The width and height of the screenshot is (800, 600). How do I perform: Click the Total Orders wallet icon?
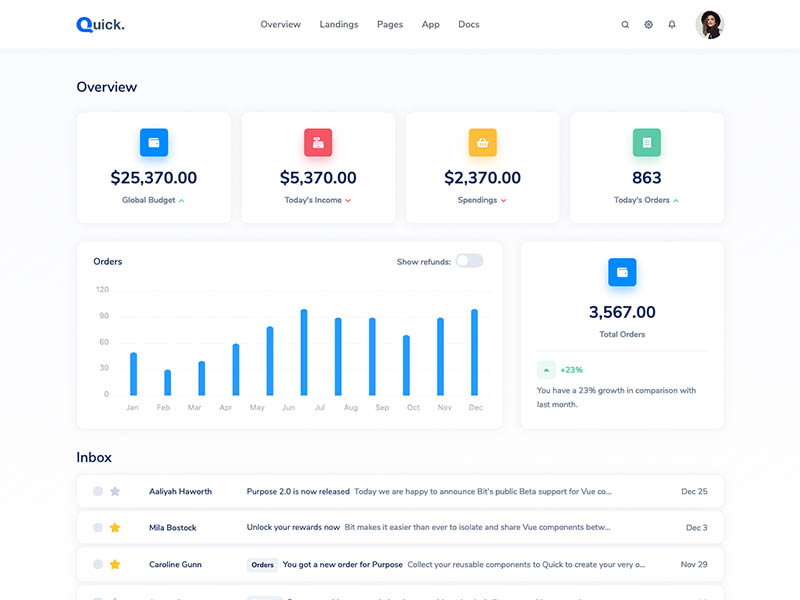(x=622, y=272)
